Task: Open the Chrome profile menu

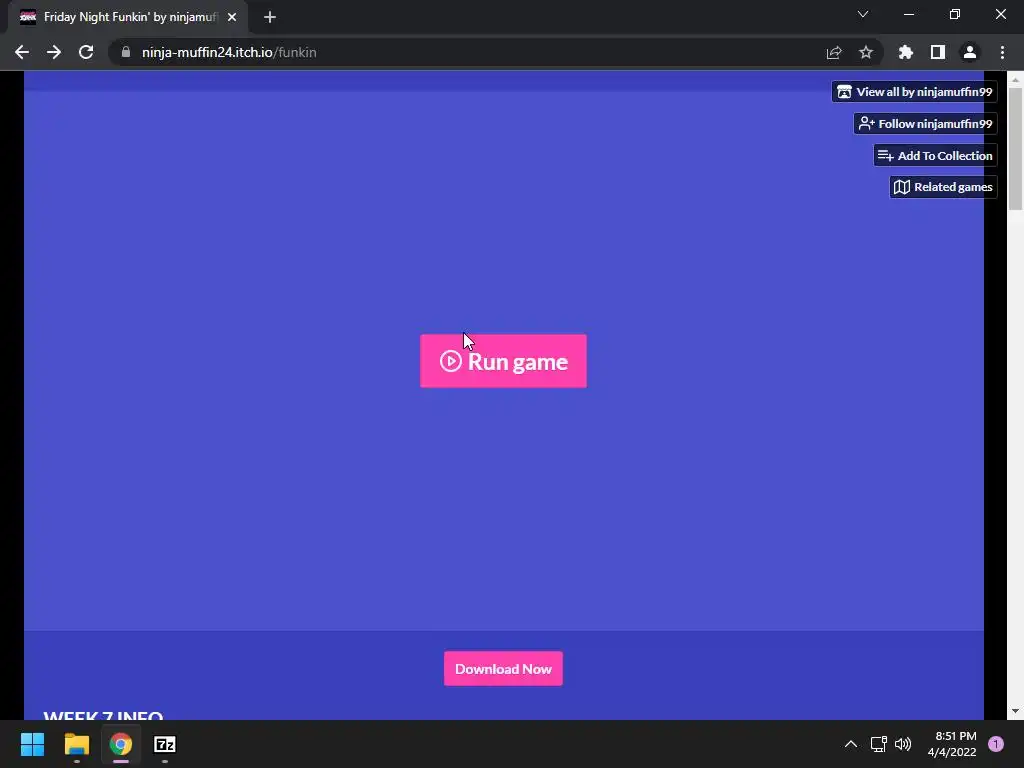Action: 970,52
